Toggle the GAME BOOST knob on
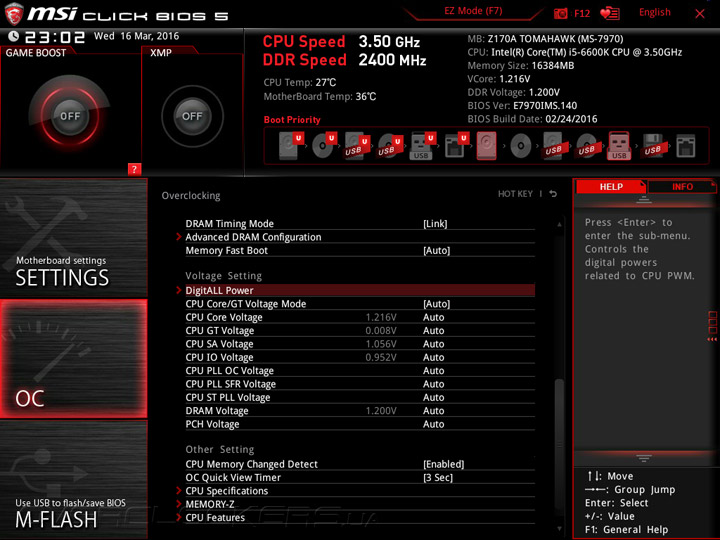The height and width of the screenshot is (540, 720). tap(70, 116)
